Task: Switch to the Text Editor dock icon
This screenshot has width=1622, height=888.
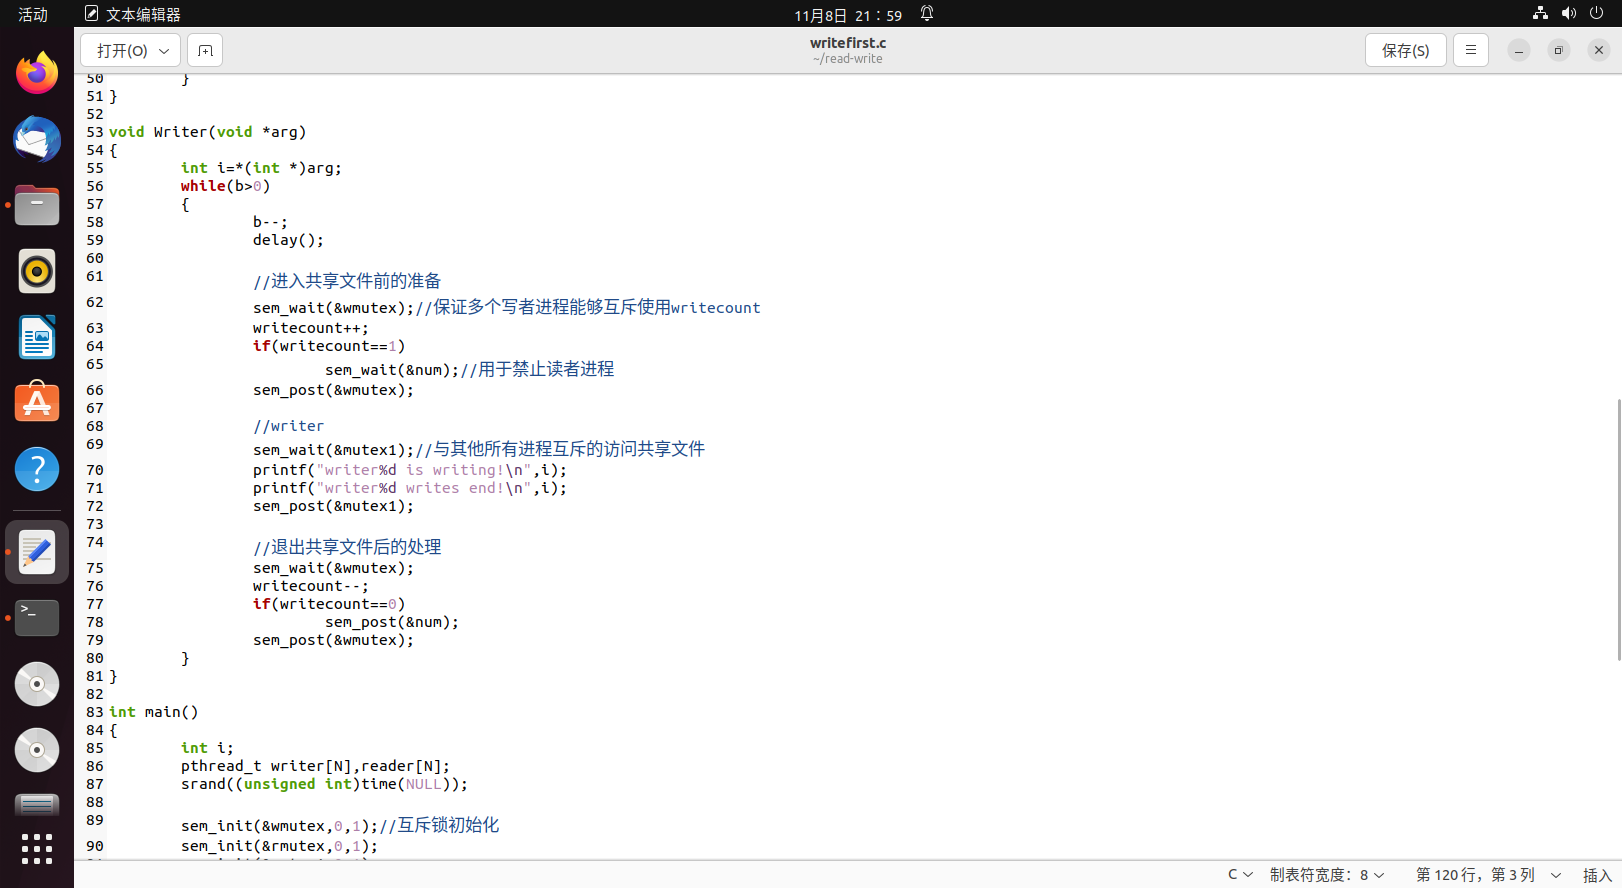Action: click(x=37, y=552)
